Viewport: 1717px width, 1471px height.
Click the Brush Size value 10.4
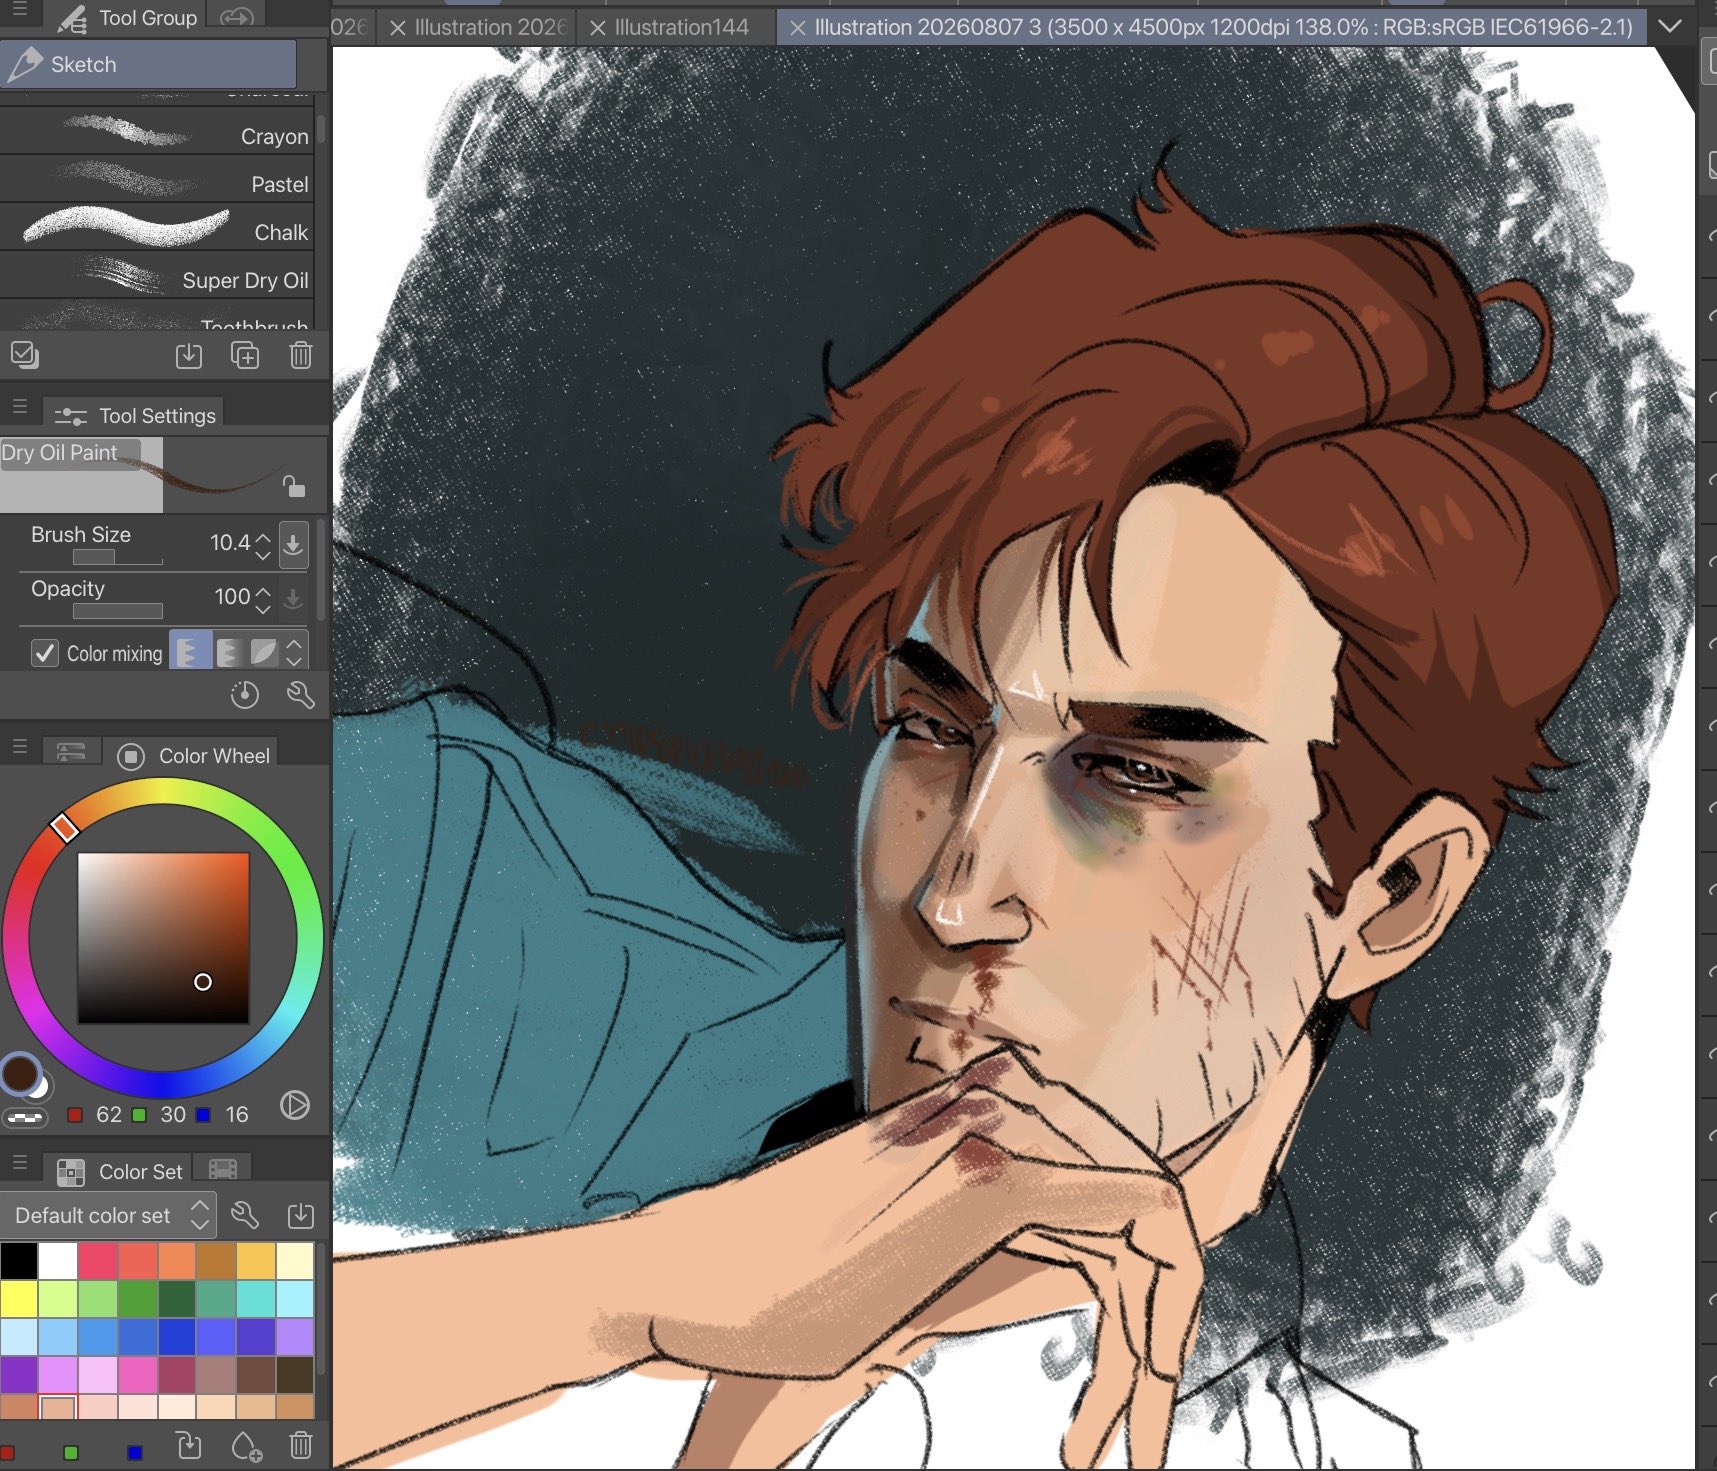(230, 542)
